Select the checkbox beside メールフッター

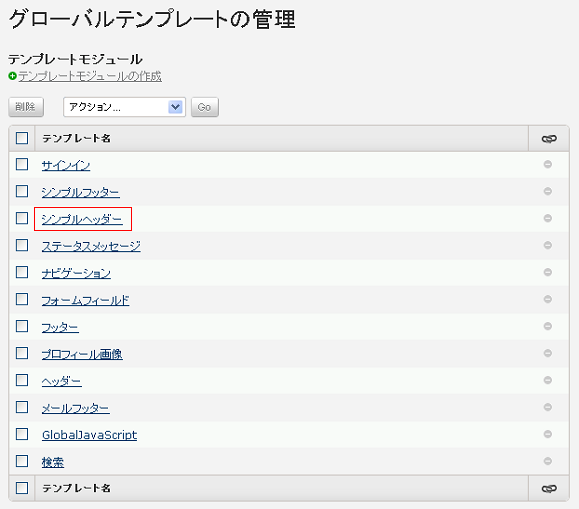(x=22, y=407)
